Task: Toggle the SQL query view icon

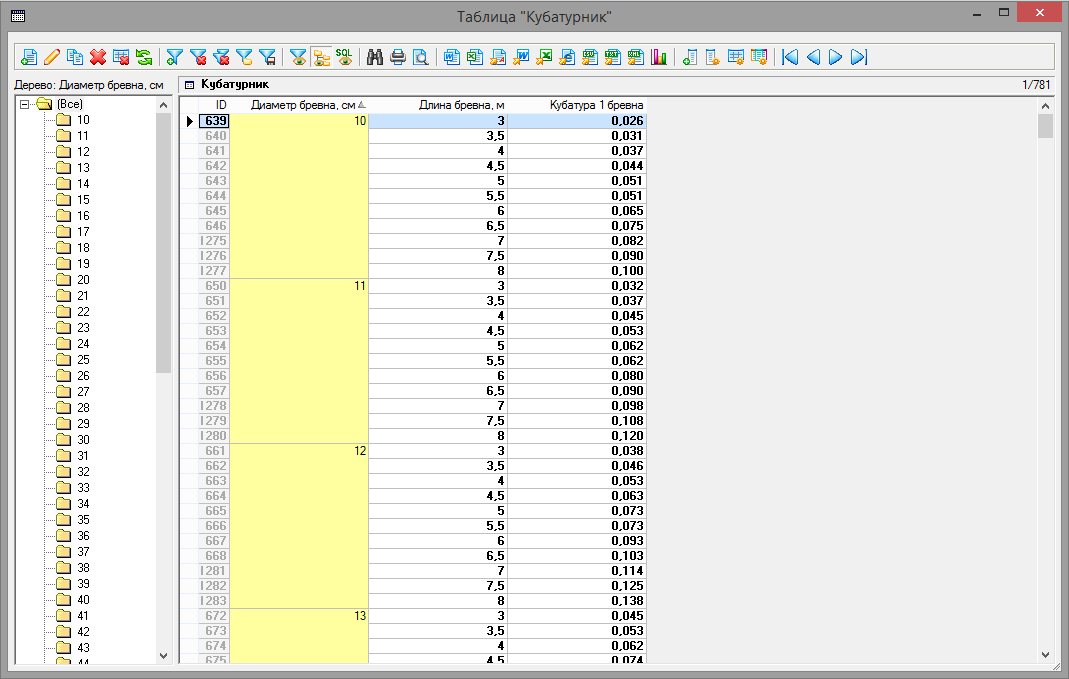Action: pyautogui.click(x=344, y=57)
